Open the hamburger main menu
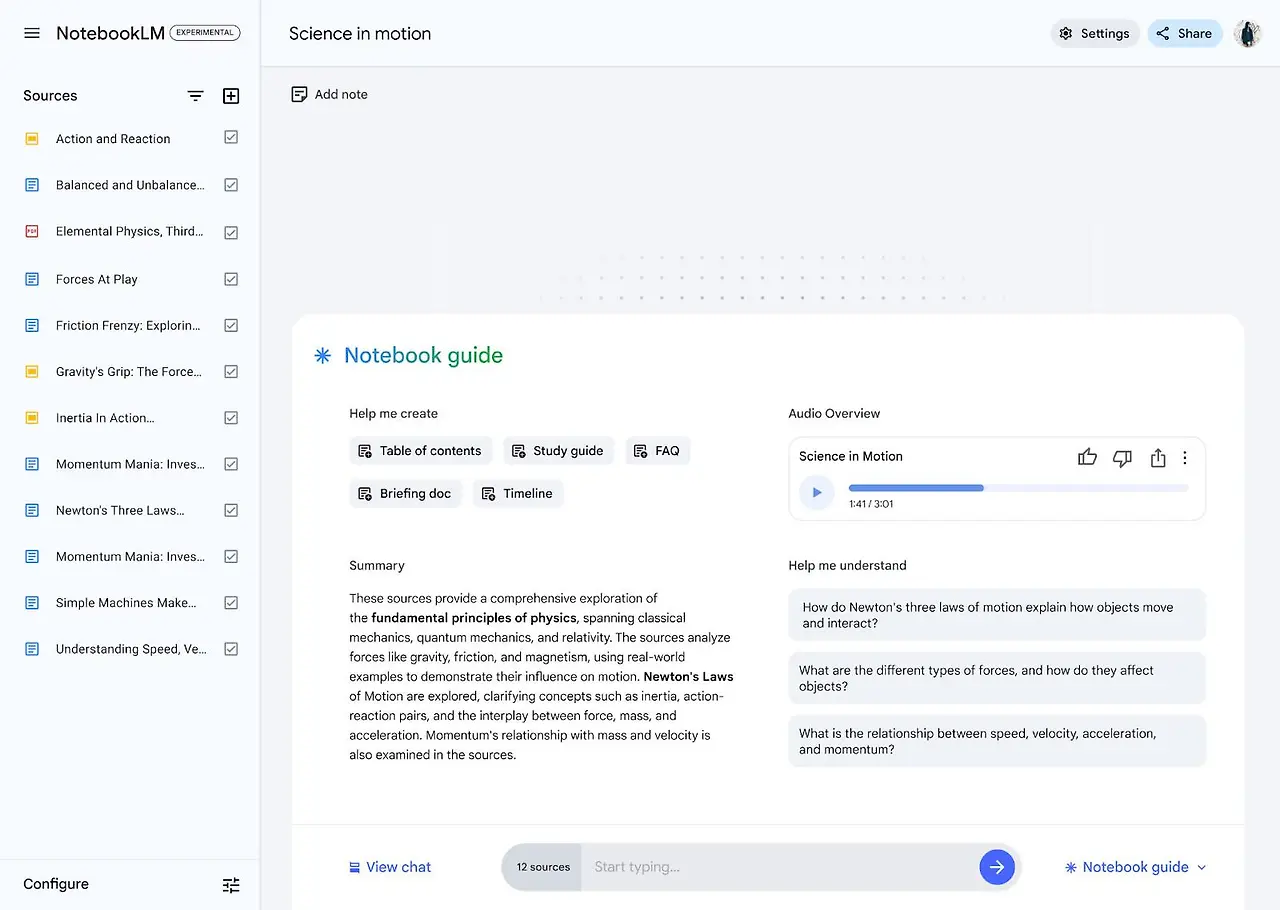The image size is (1280, 910). (32, 33)
